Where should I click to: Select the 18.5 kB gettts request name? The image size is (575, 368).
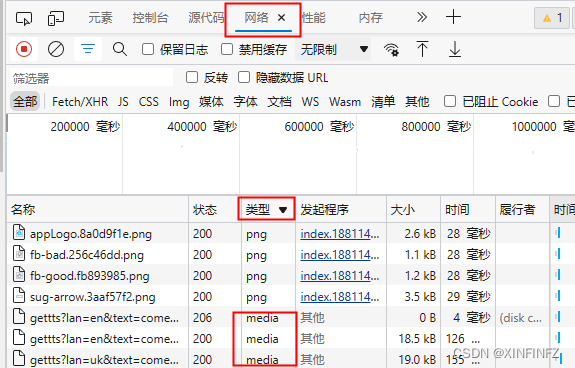[104, 339]
